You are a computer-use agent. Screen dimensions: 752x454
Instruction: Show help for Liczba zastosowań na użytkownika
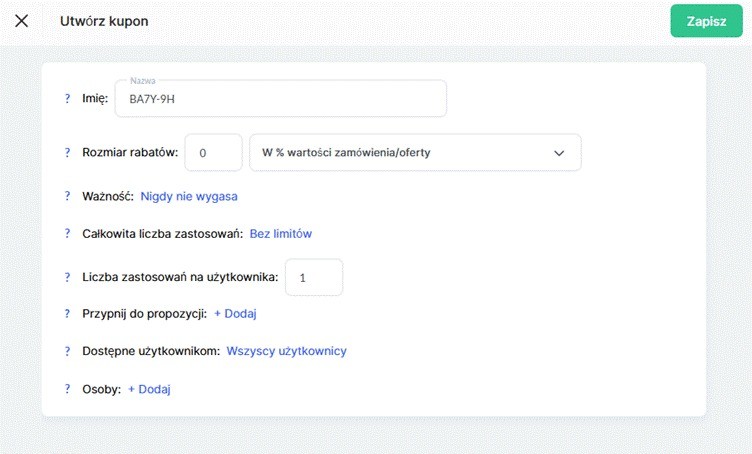pyautogui.click(x=67, y=277)
